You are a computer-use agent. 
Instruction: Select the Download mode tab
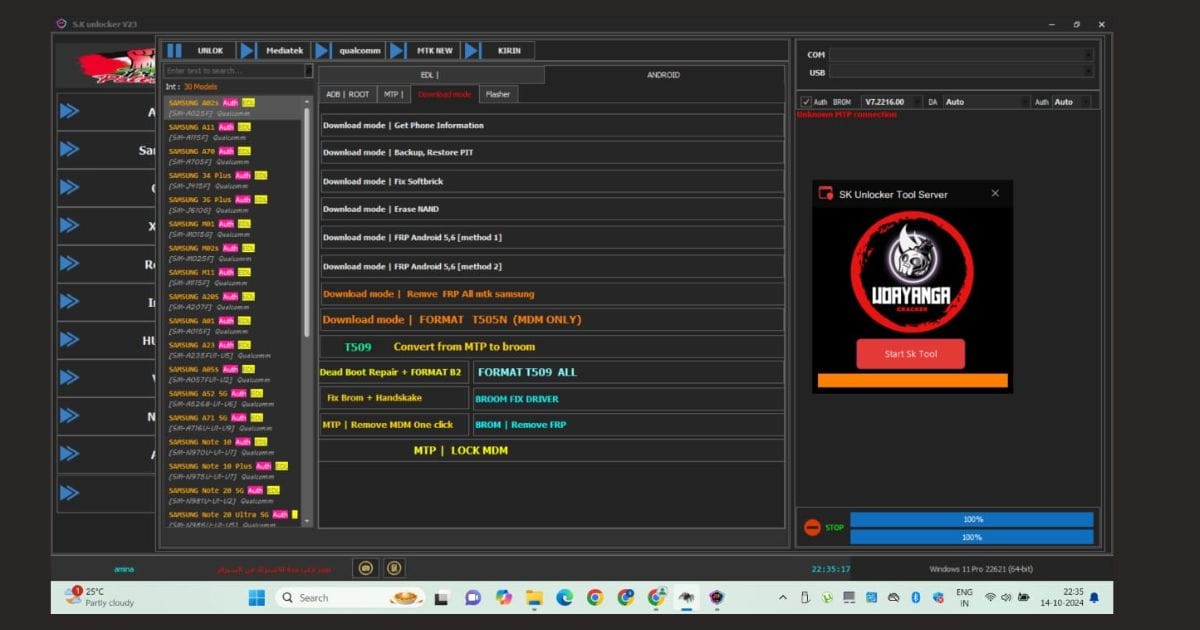coord(444,94)
